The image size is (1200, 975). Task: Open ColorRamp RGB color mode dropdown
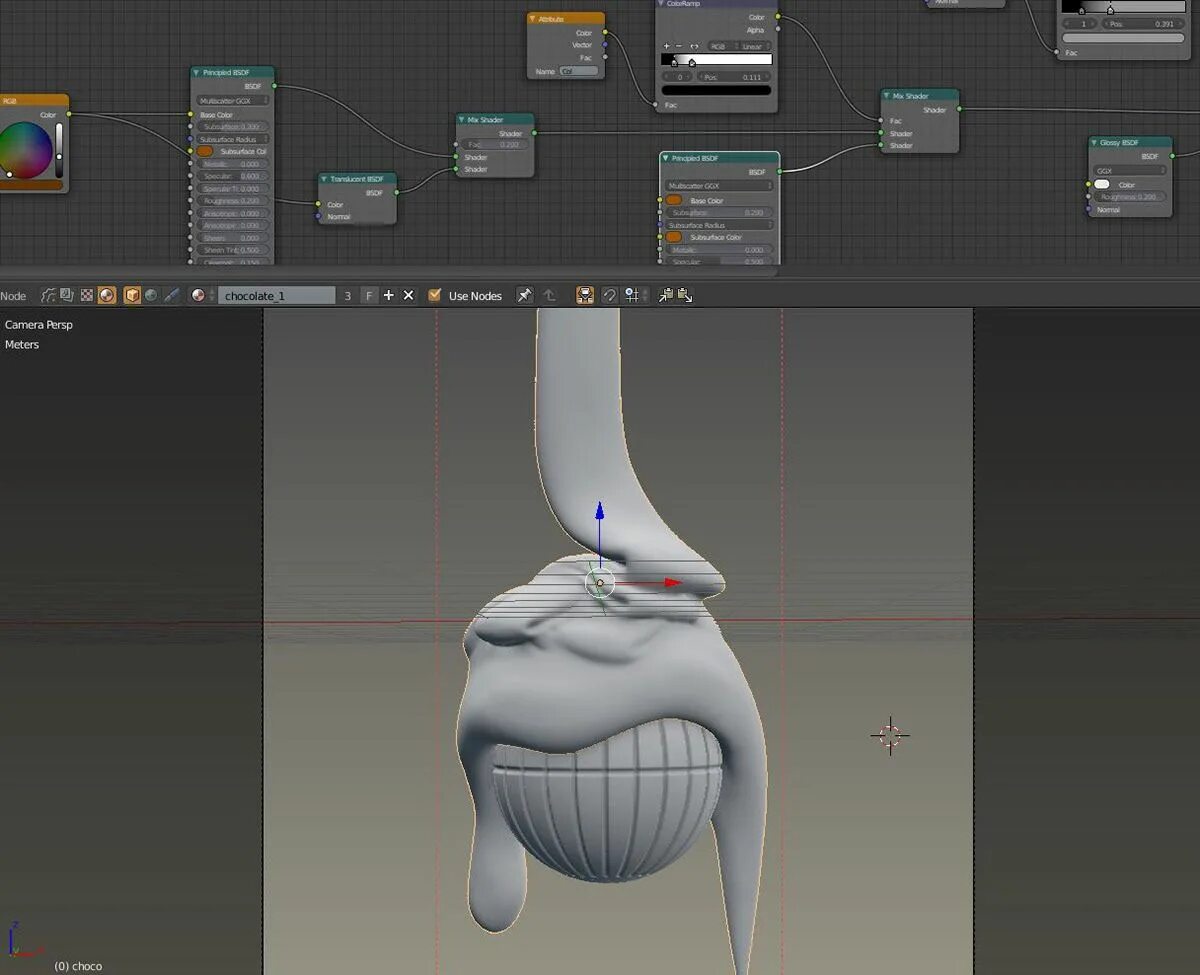click(x=722, y=46)
